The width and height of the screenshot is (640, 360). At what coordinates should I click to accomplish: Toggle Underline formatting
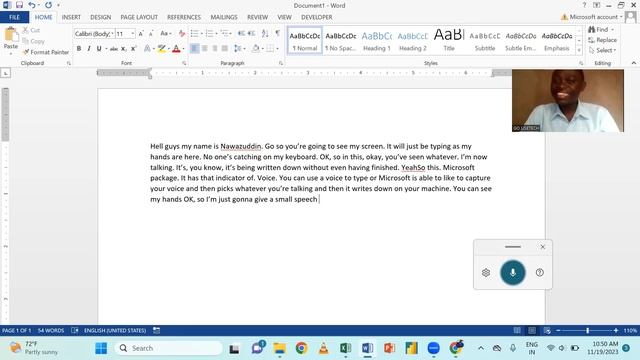[x=99, y=49]
